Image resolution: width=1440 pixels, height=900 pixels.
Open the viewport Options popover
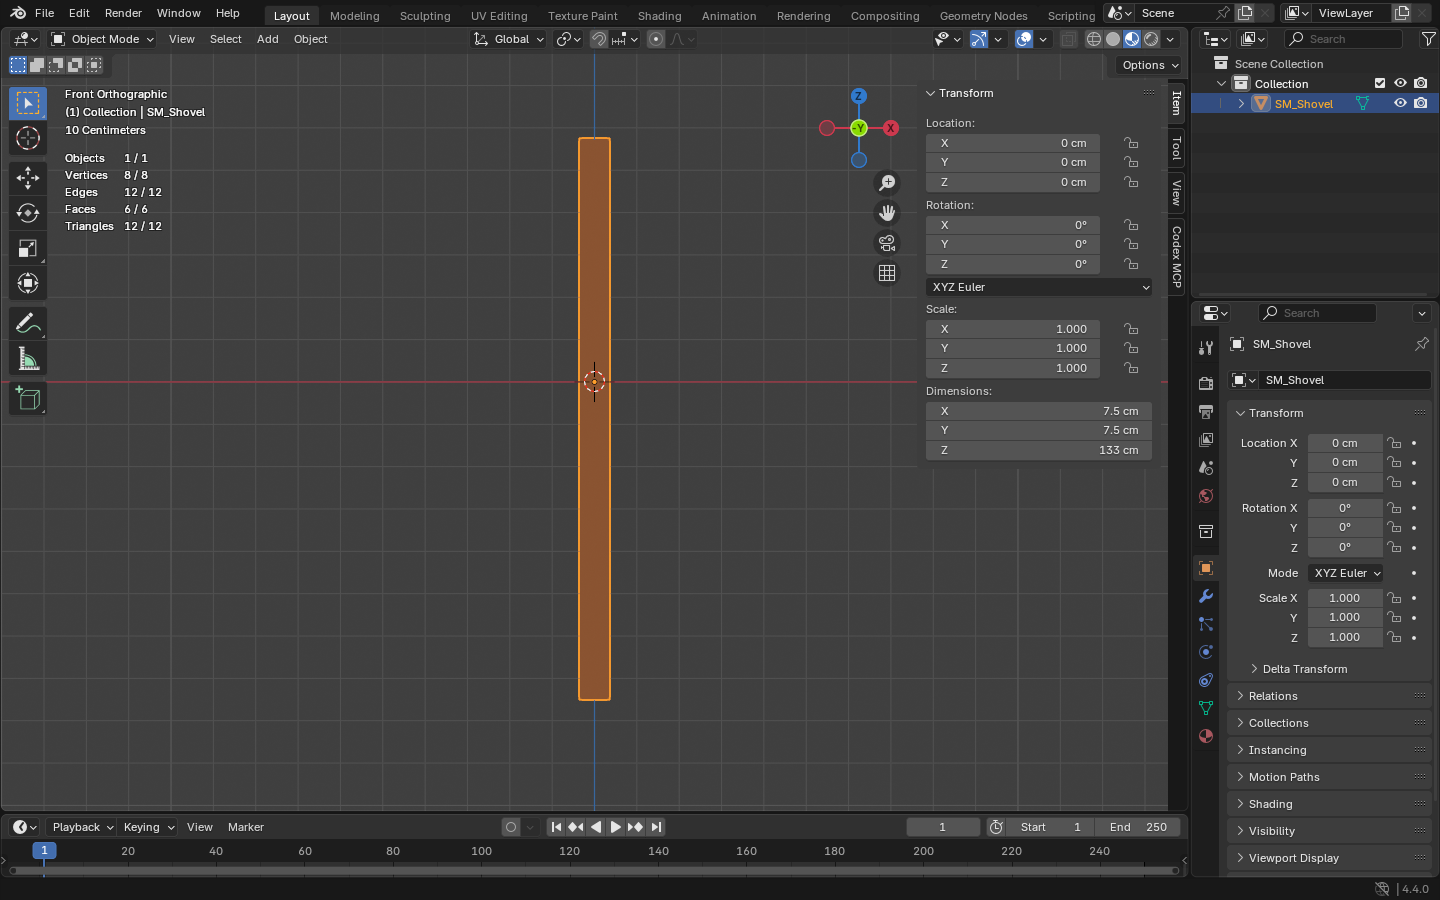[x=1150, y=65]
